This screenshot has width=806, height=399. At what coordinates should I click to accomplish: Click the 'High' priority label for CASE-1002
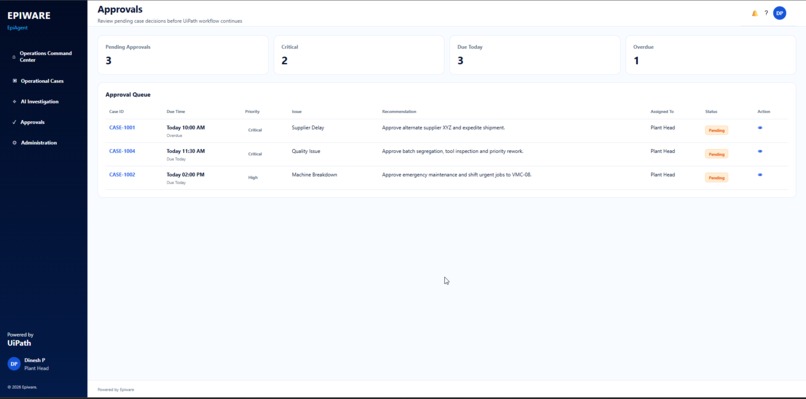[x=253, y=177]
